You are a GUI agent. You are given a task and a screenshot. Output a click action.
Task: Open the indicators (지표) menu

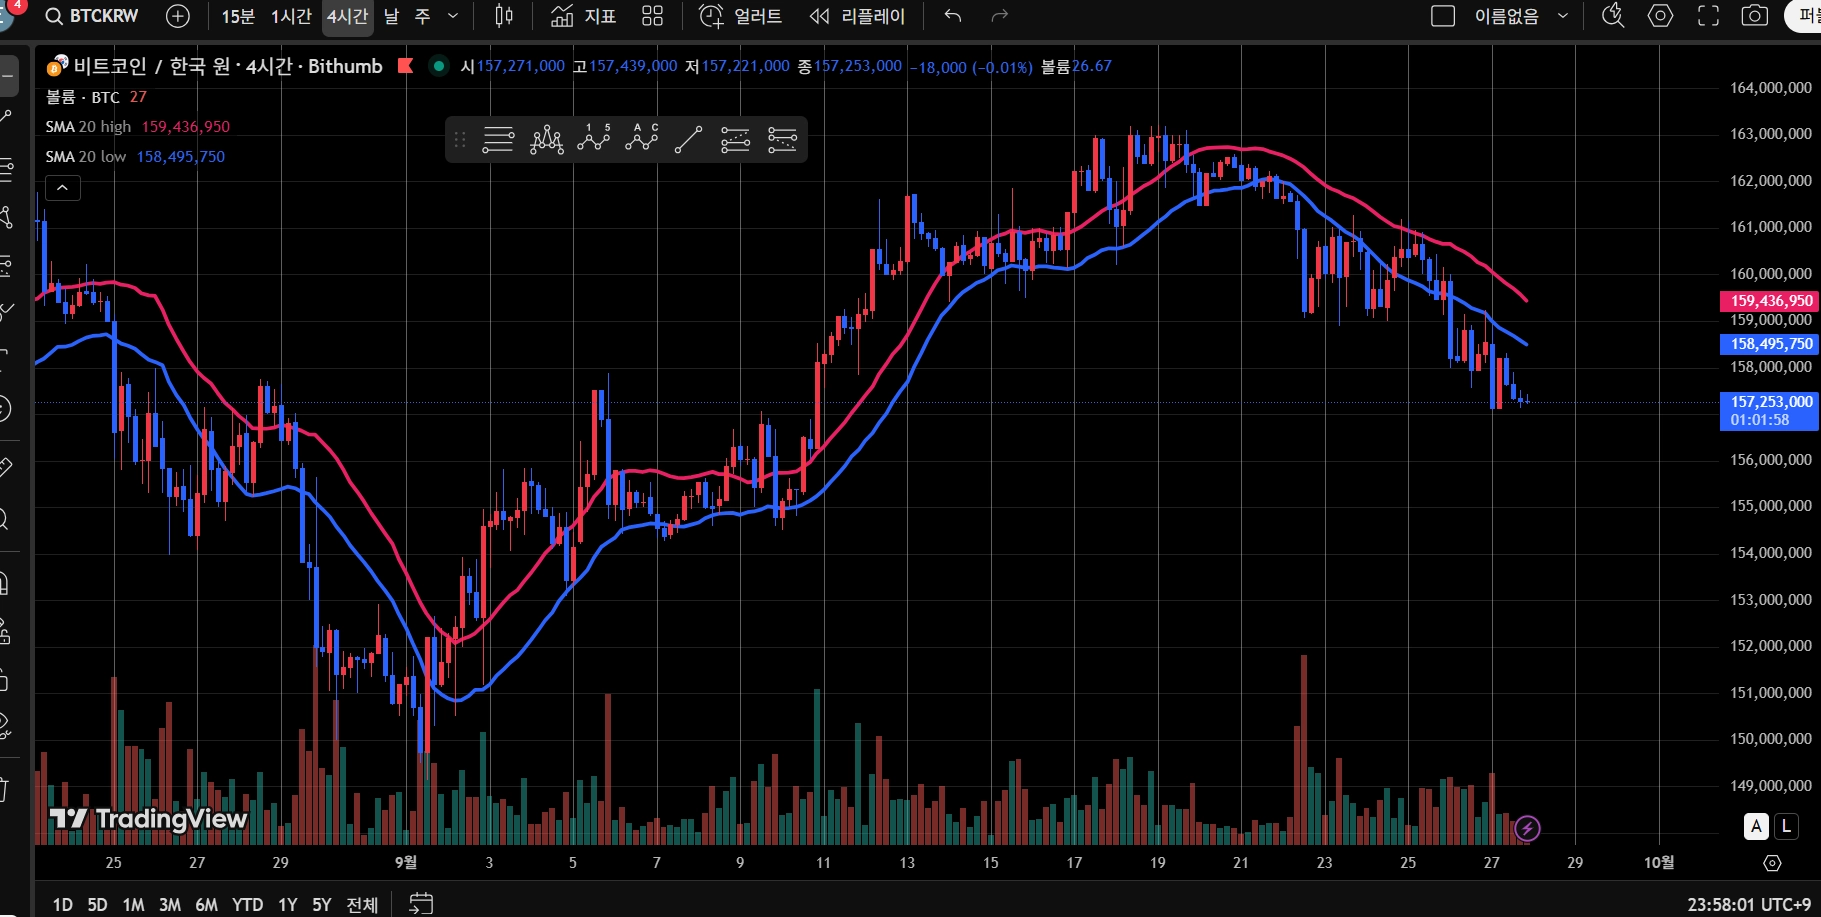click(x=584, y=16)
